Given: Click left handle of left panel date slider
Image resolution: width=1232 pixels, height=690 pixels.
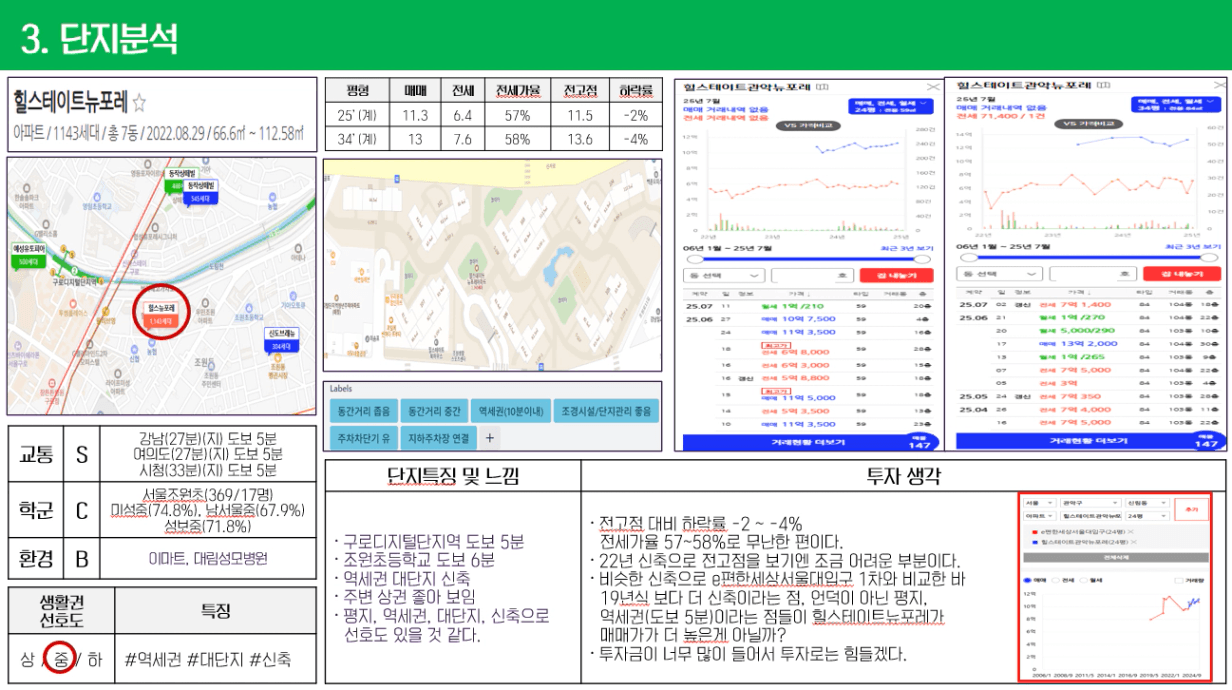Looking at the screenshot, I should click(x=695, y=259).
